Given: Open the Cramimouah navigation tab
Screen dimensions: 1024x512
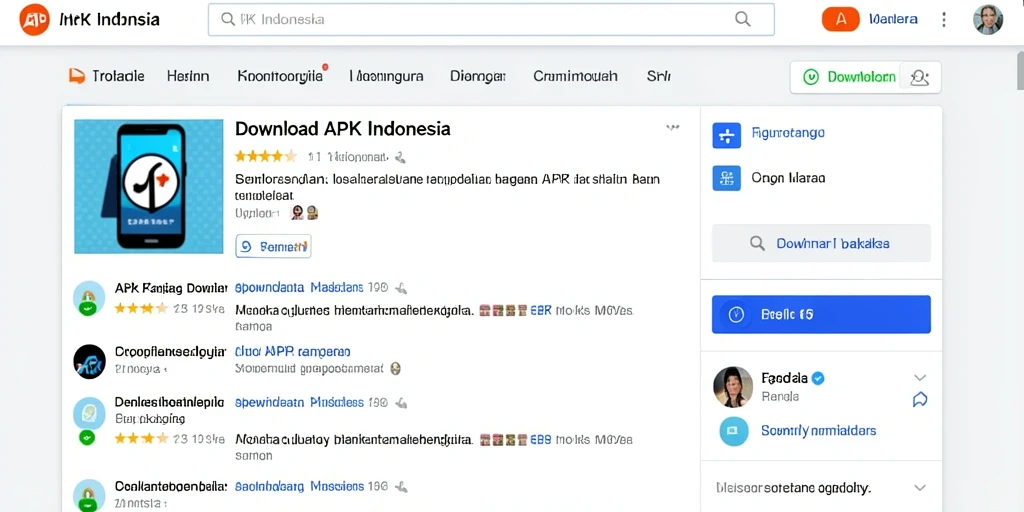Looking at the screenshot, I should [575, 76].
